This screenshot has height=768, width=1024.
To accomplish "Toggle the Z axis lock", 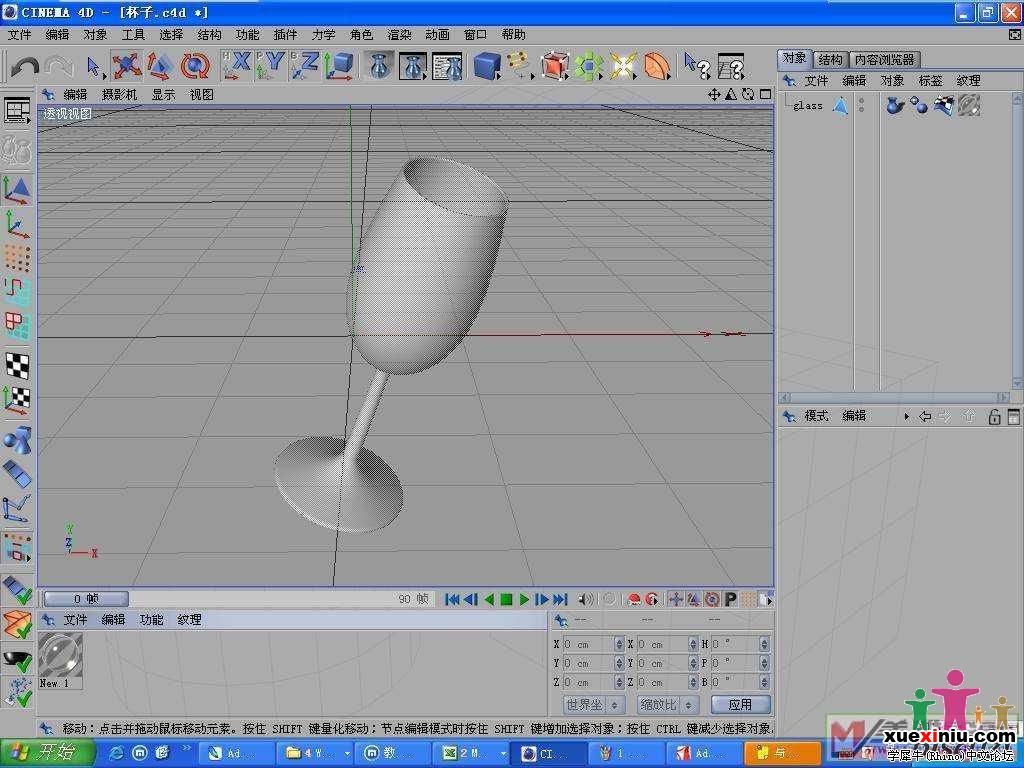I will (304, 66).
